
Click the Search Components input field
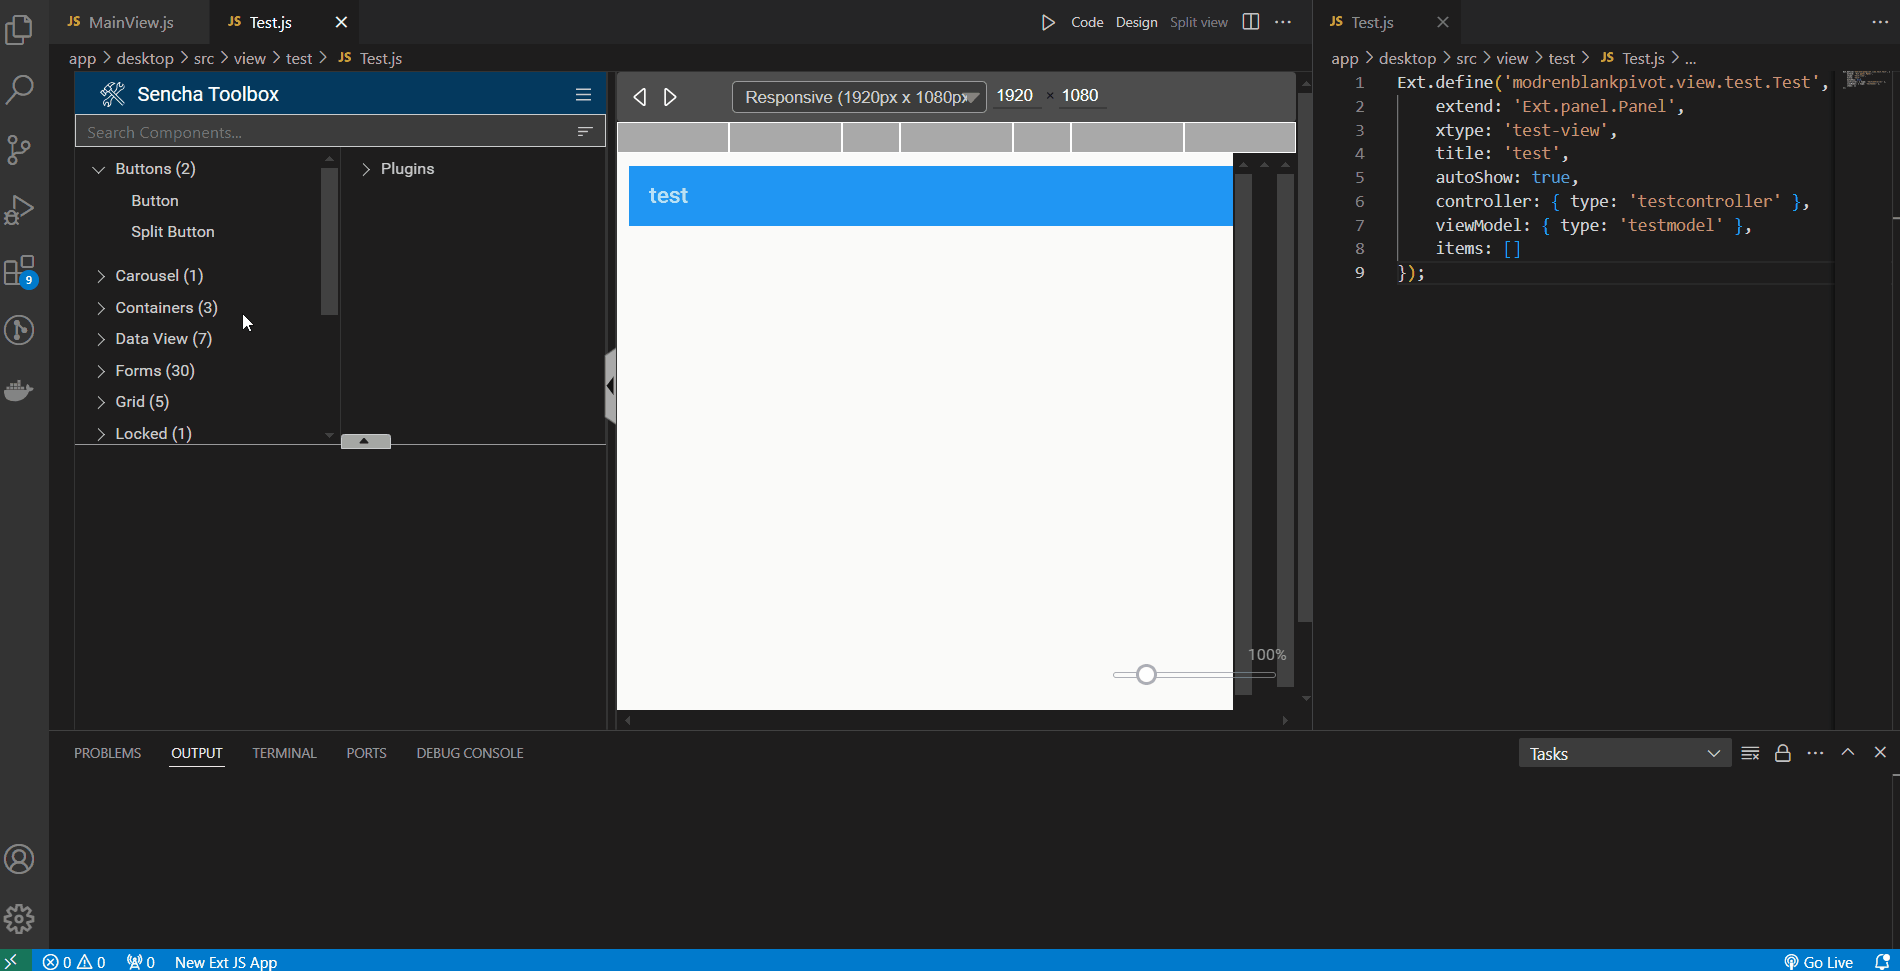pyautogui.click(x=325, y=132)
